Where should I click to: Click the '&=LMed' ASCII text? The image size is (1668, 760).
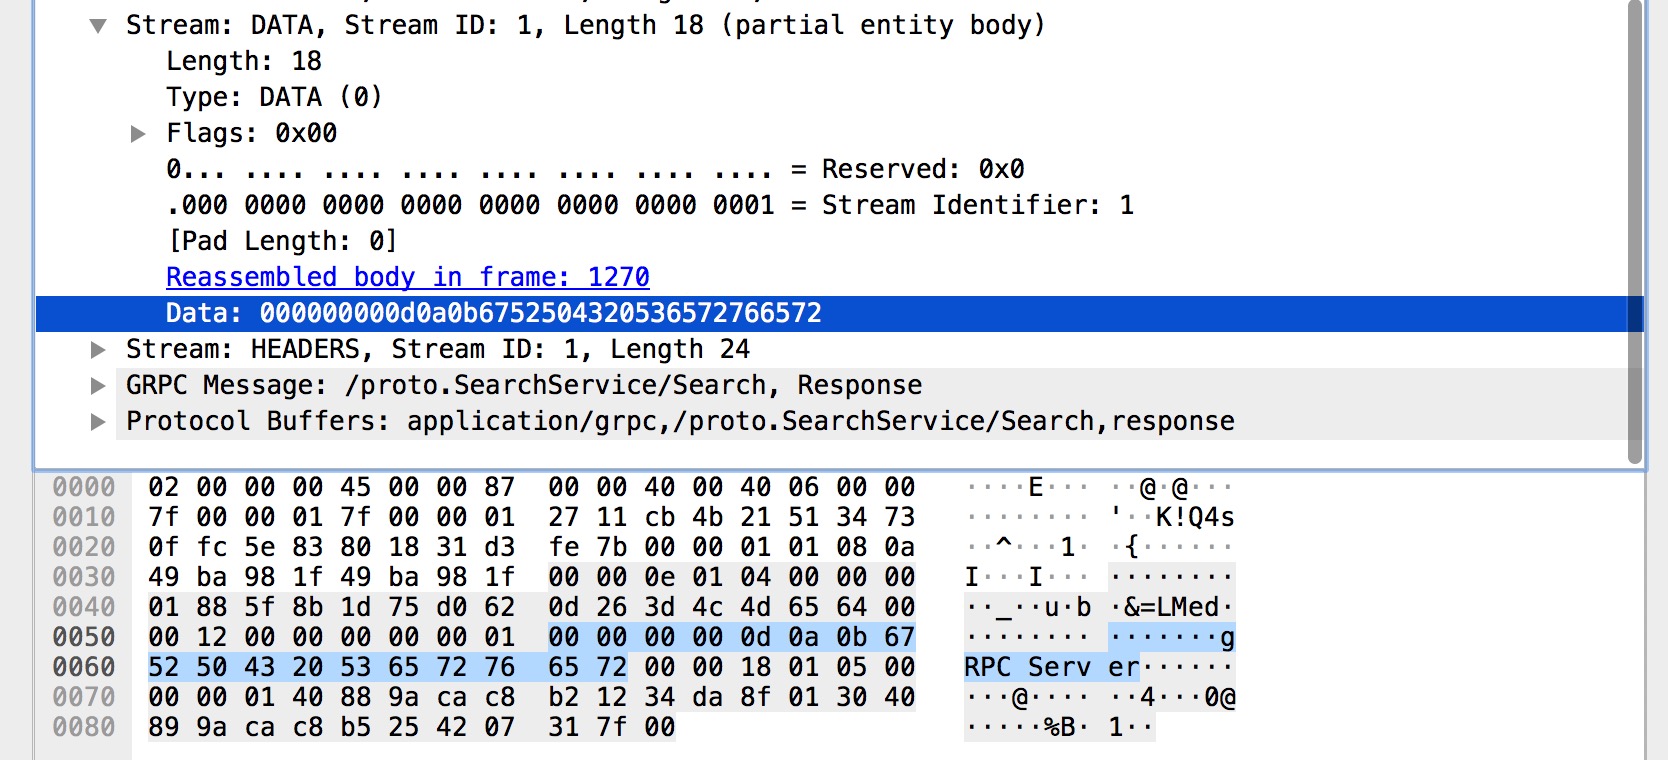[x=1170, y=608]
